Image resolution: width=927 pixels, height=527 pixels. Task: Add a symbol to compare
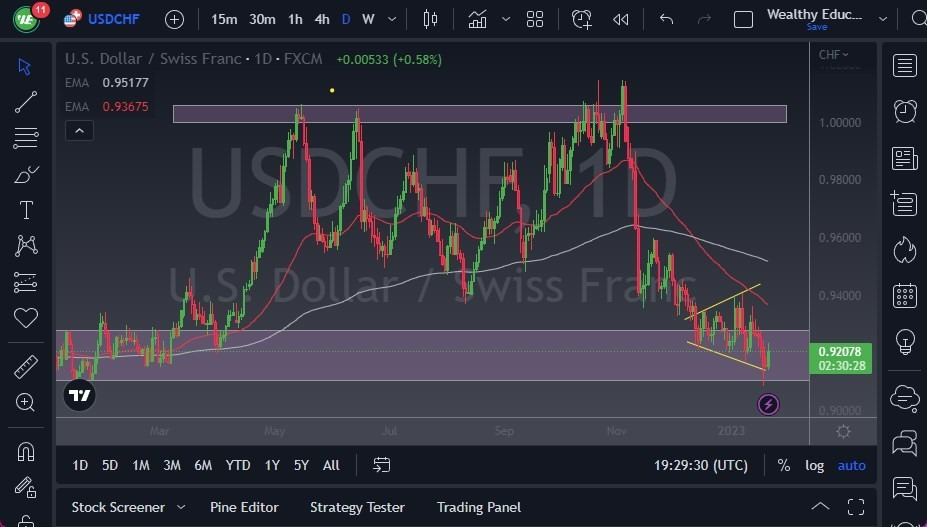(x=174, y=20)
